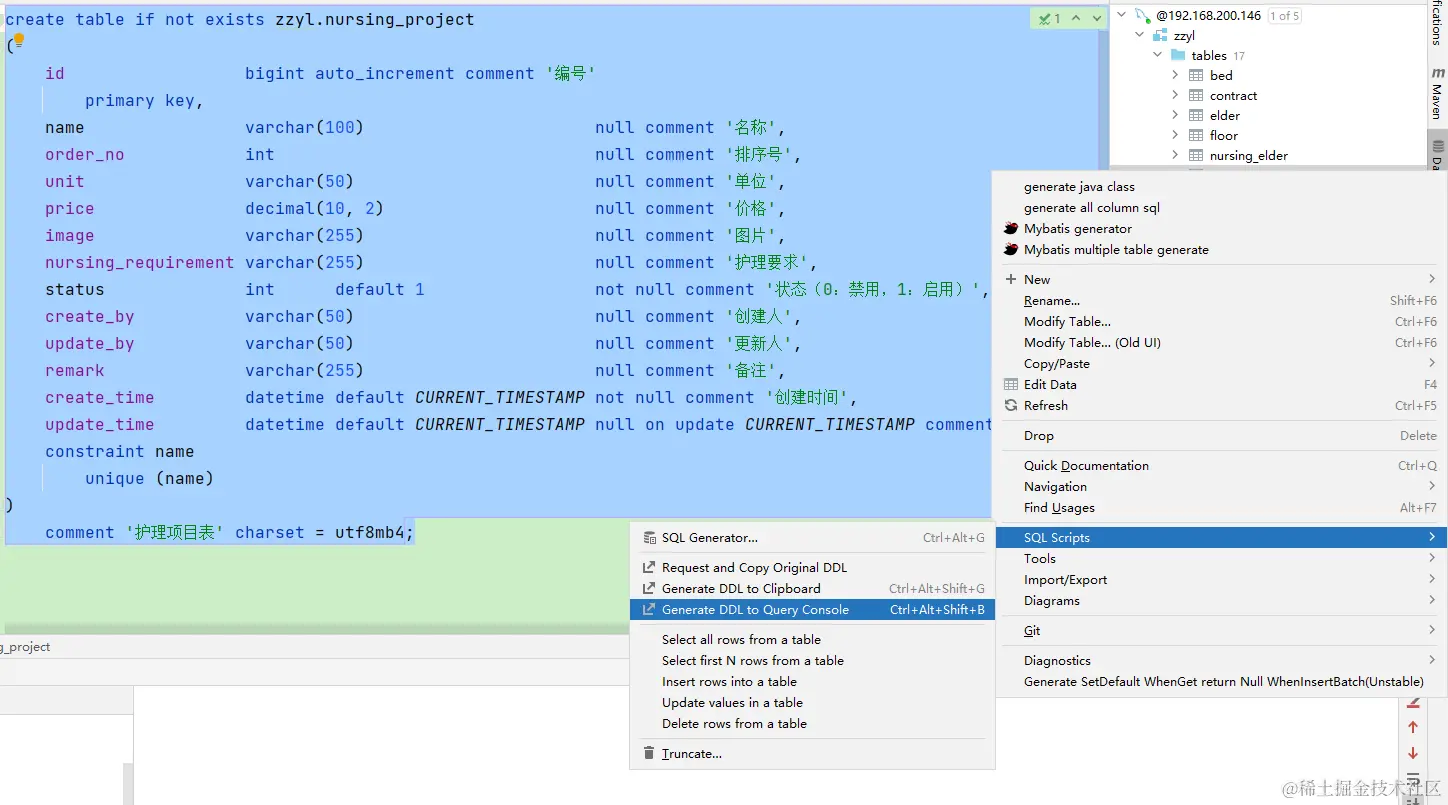The width and height of the screenshot is (1448, 805).
Task: Open the New submenu
Action: point(1221,280)
